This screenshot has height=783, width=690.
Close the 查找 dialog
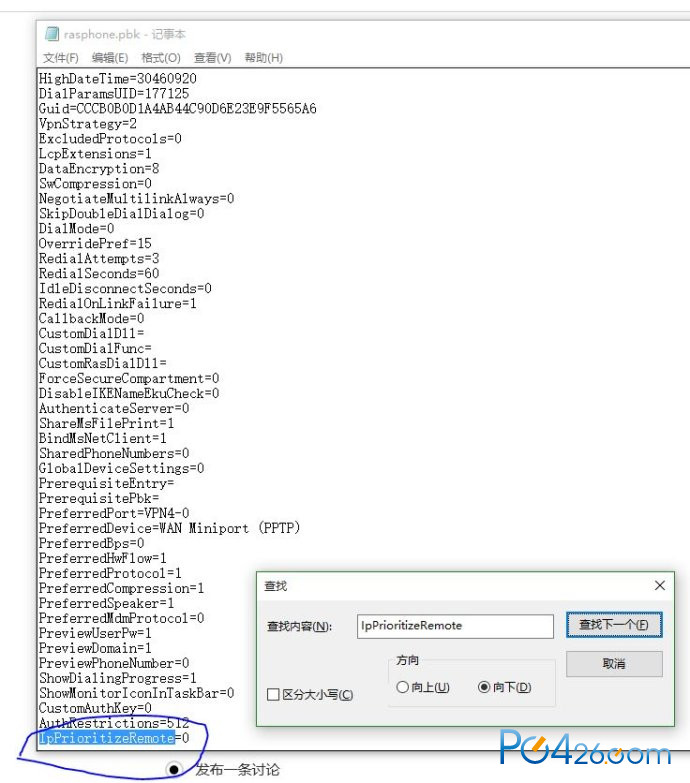[x=660, y=585]
